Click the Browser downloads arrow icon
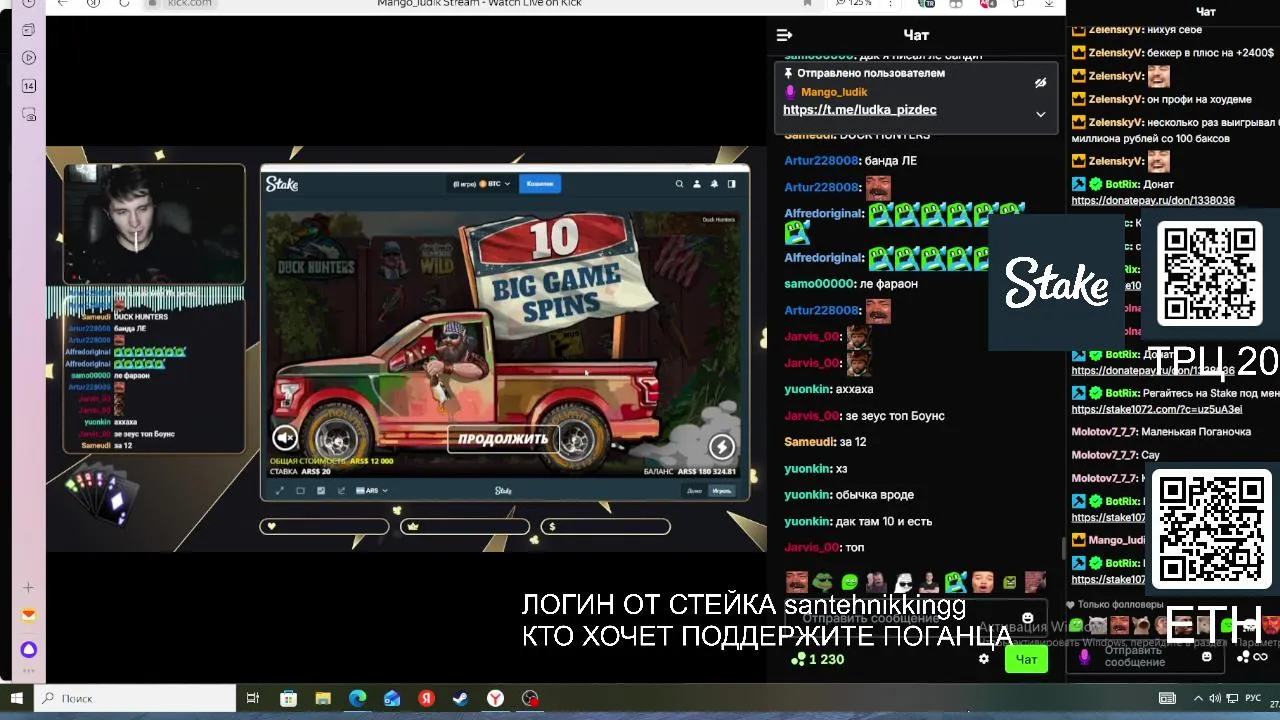The image size is (1280, 720). click(x=1048, y=3)
